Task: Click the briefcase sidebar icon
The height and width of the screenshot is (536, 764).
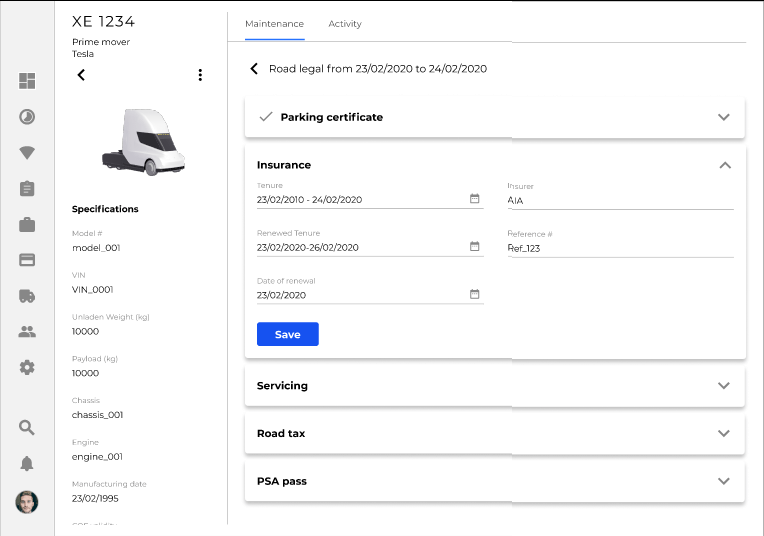Action: (27, 225)
